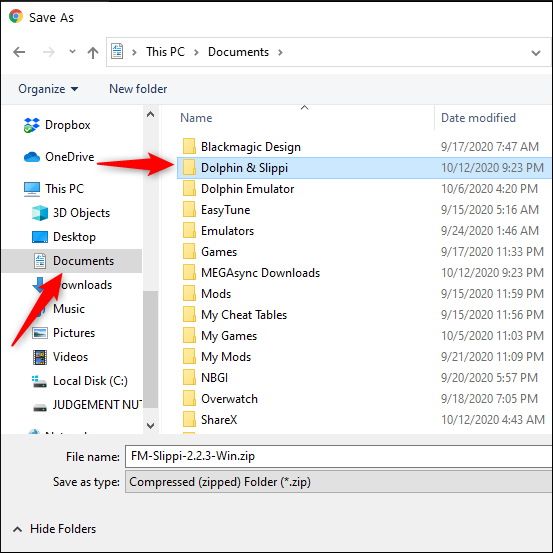This screenshot has width=553, height=553.
Task: Sort by Date modified column header
Action: (x=478, y=118)
